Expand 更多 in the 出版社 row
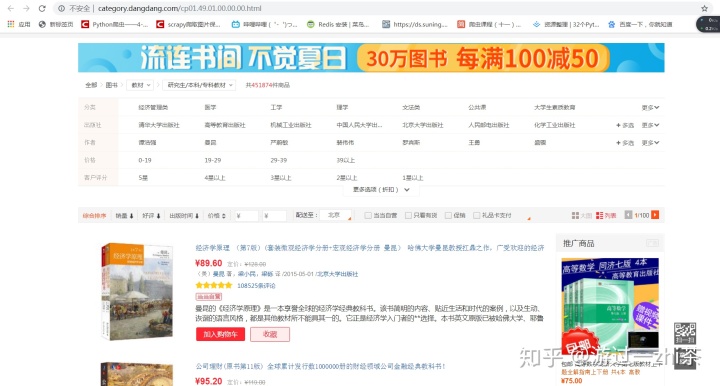Viewport: 720px width, 386px height. [650, 125]
